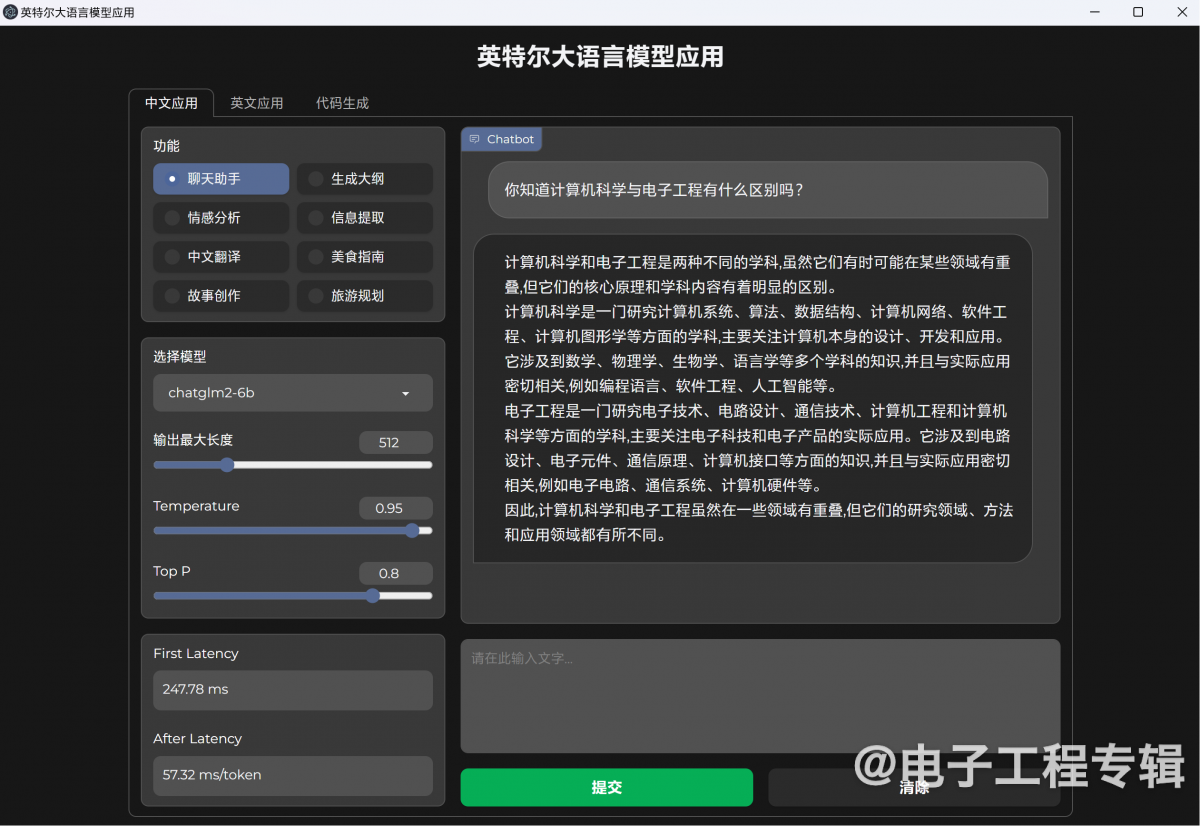Click the Chatbot speech bubble icon
Image resolution: width=1200 pixels, height=826 pixels.
pyautogui.click(x=474, y=139)
